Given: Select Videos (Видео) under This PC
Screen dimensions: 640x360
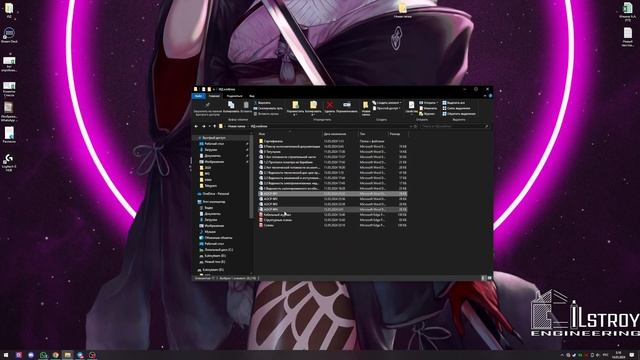Looking at the screenshot, I should [x=207, y=208].
